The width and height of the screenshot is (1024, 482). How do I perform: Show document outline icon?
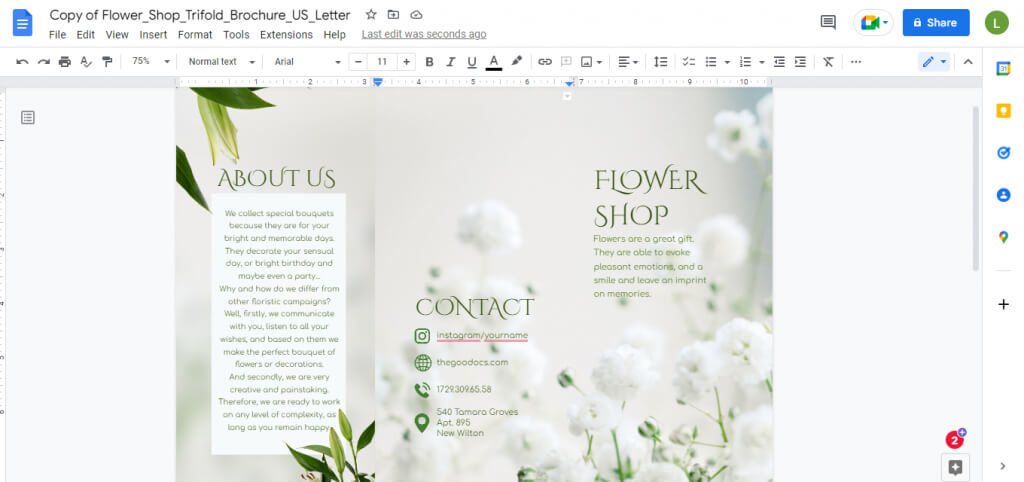[28, 118]
